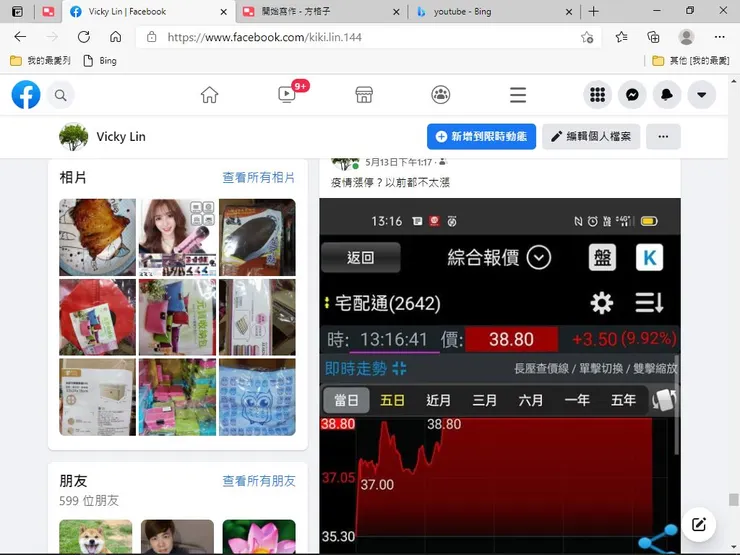Open a new browser tab
The width and height of the screenshot is (740, 555).
(594, 12)
